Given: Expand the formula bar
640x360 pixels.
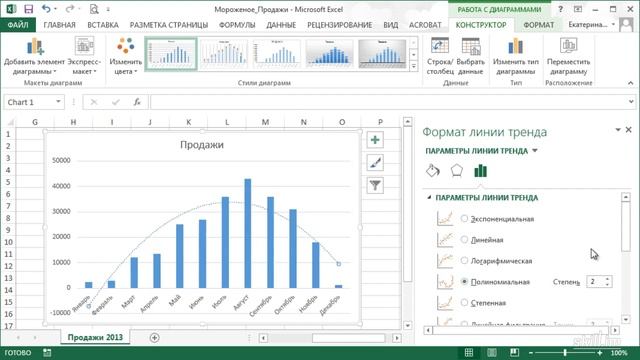Looking at the screenshot, I should point(631,102).
